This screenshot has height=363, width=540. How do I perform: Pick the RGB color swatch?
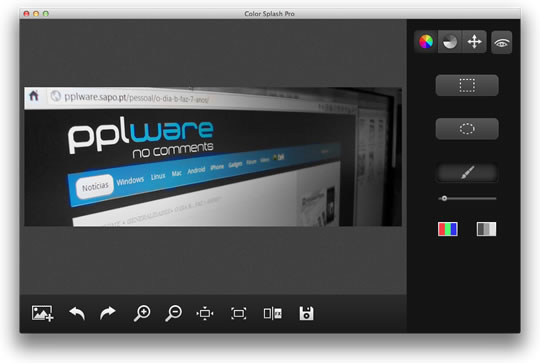448,229
